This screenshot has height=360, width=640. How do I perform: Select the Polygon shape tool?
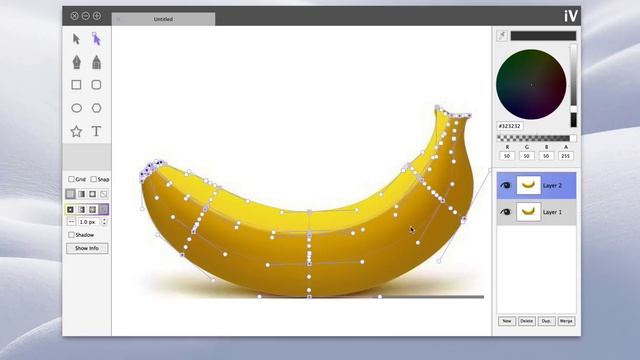pos(96,108)
